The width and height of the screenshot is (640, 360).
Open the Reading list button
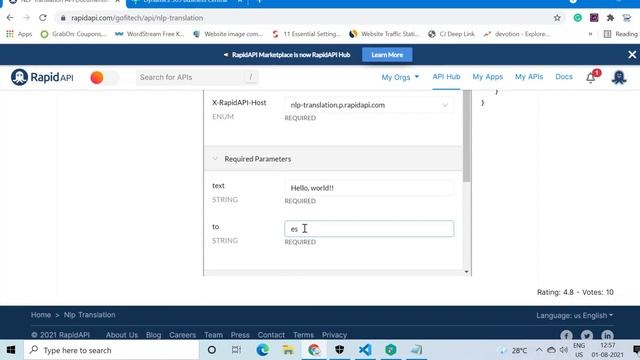(620, 34)
